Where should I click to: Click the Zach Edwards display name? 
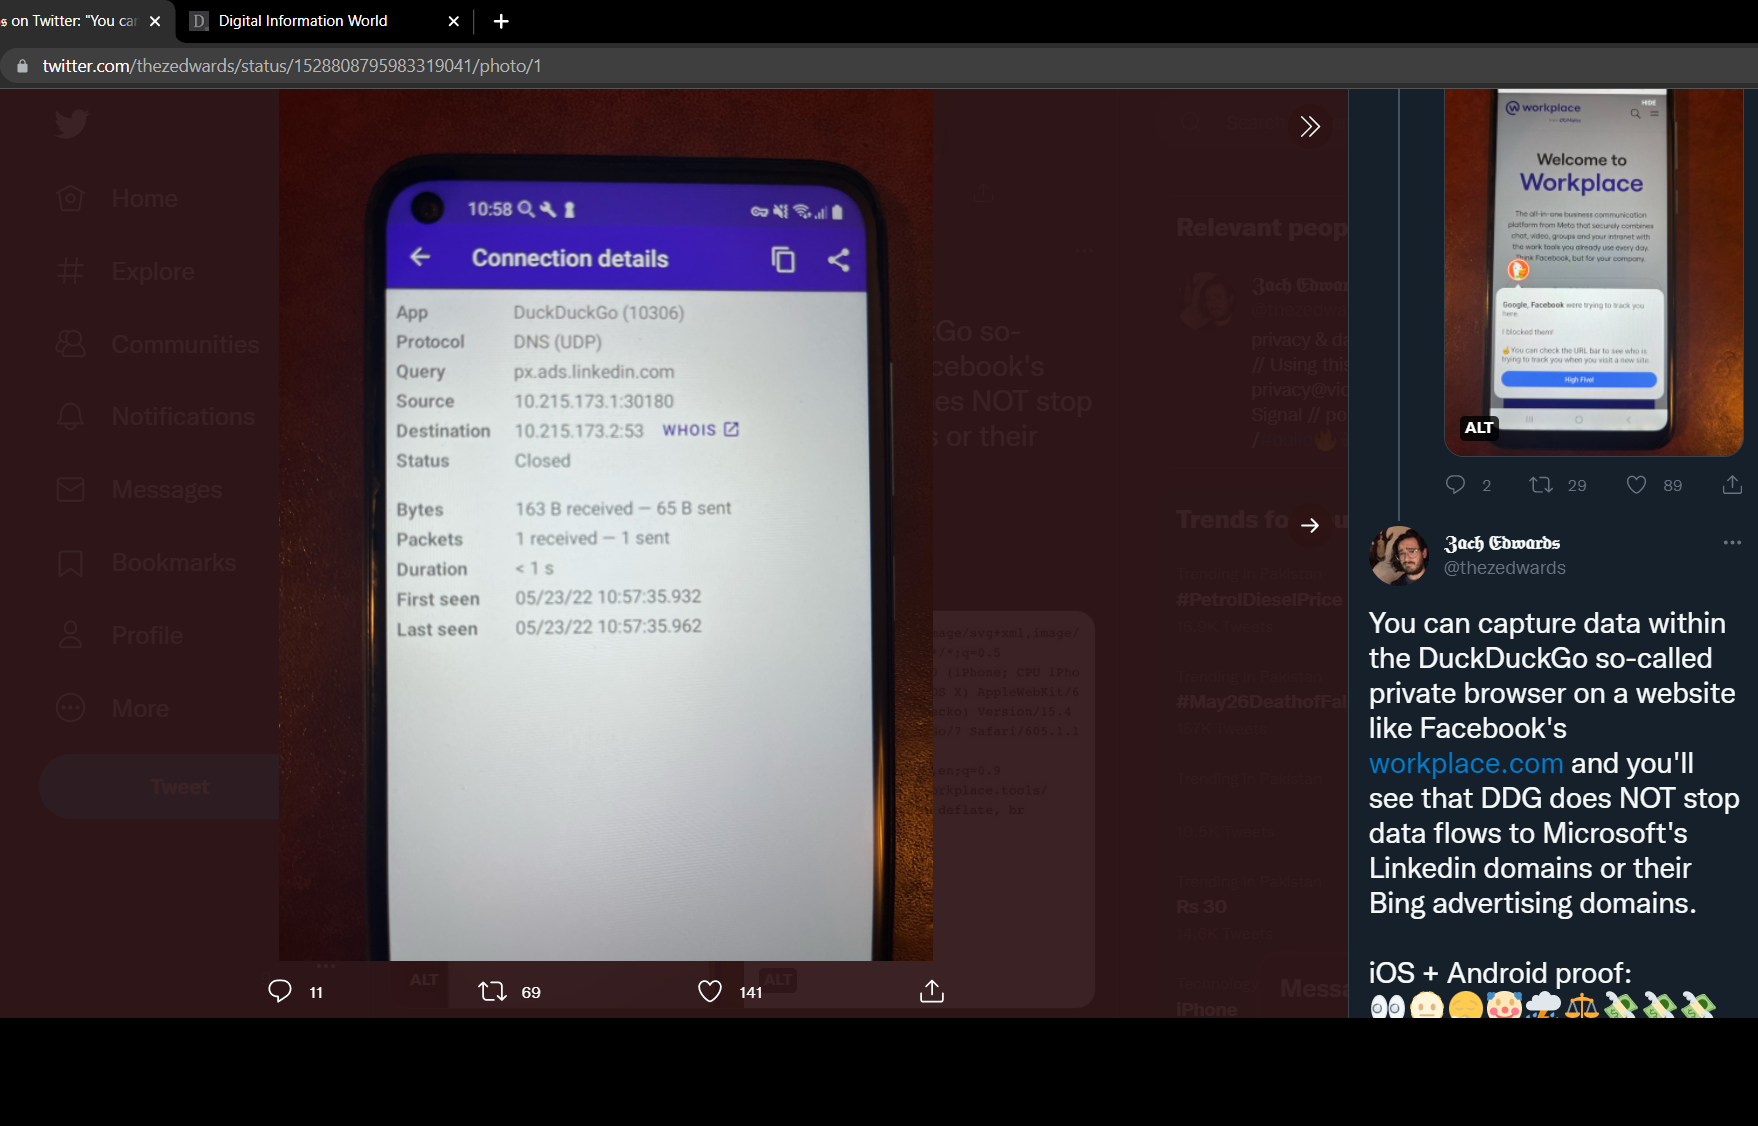click(x=1502, y=543)
